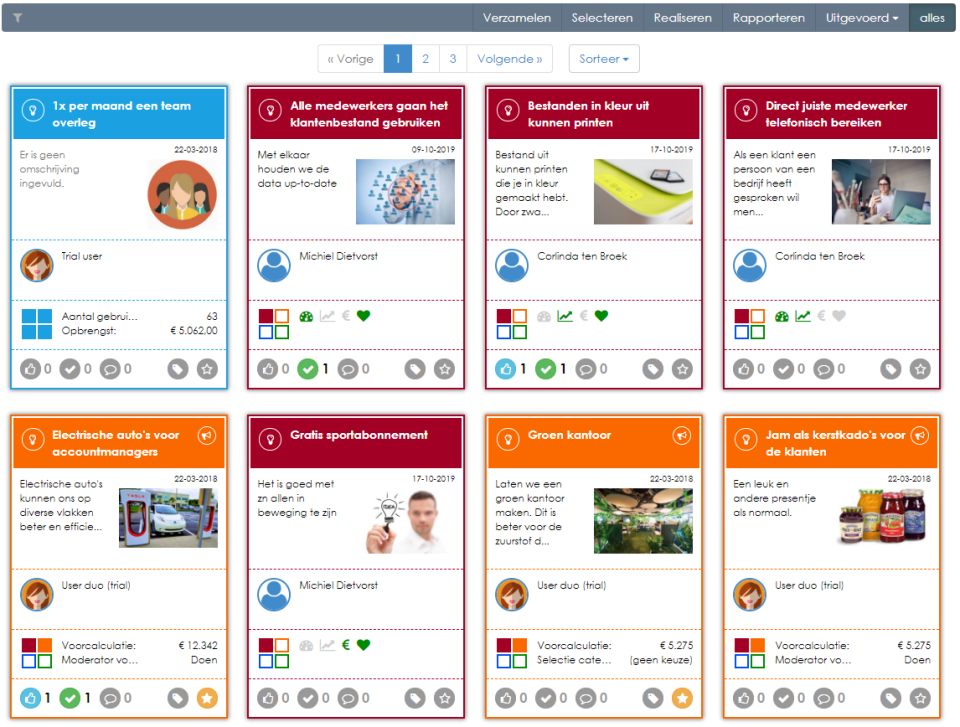Select the Realiseren menu item
960x727 pixels.
pyautogui.click(x=682, y=17)
